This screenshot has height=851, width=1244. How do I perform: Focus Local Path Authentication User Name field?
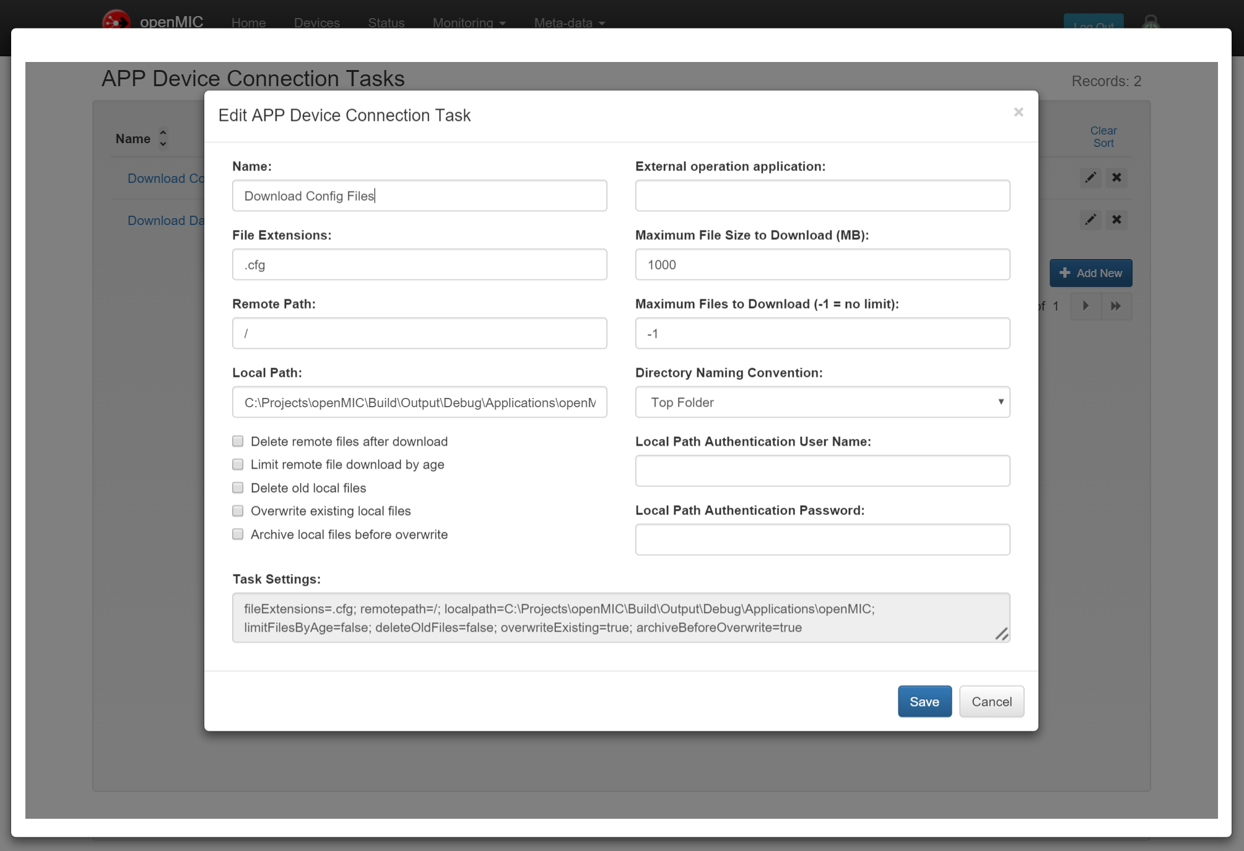(x=822, y=471)
